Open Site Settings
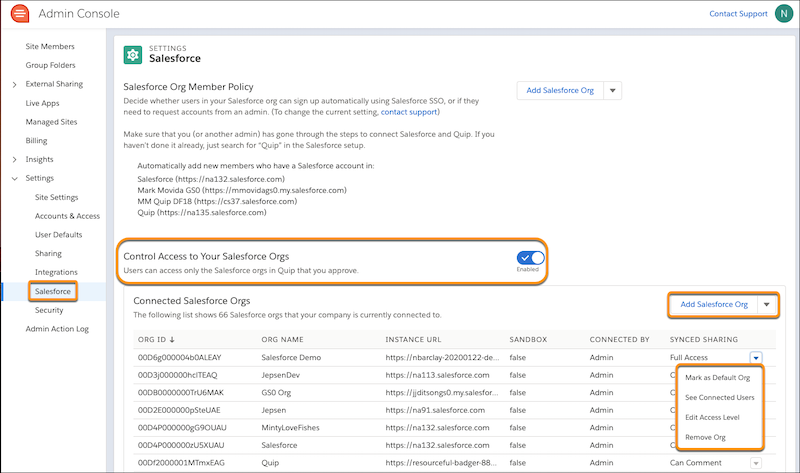Screen dimensions: 800x473 56,197
